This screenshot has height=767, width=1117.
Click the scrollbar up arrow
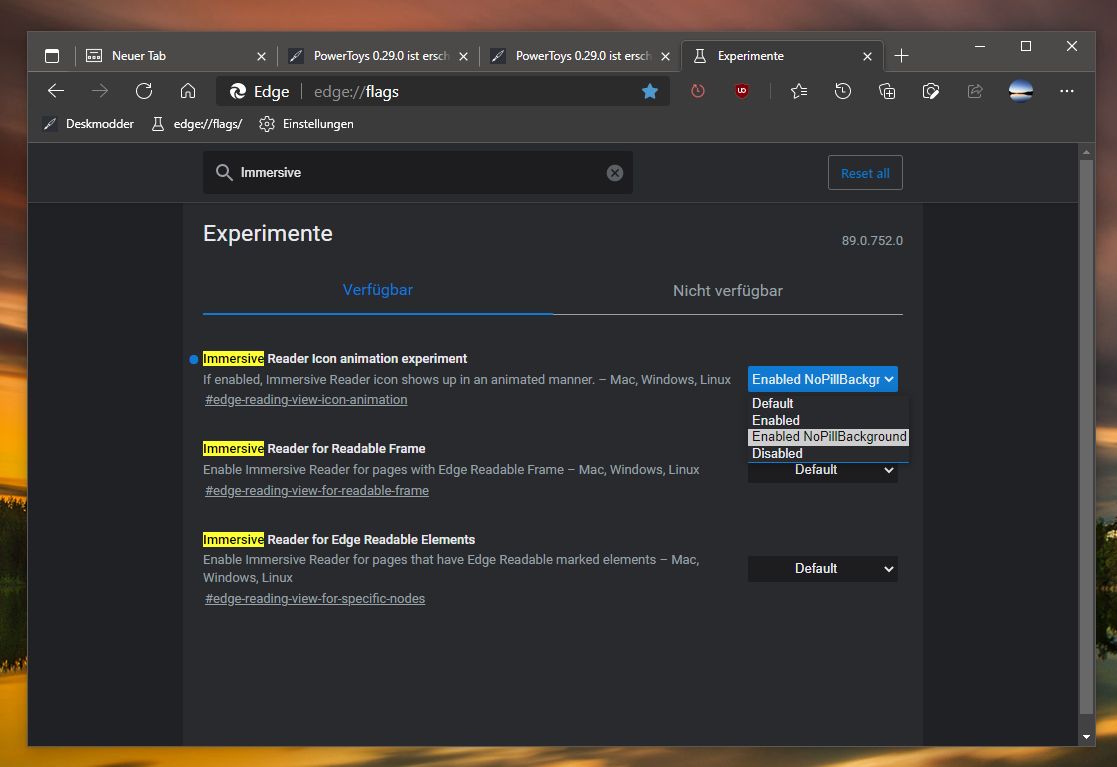(x=1086, y=152)
